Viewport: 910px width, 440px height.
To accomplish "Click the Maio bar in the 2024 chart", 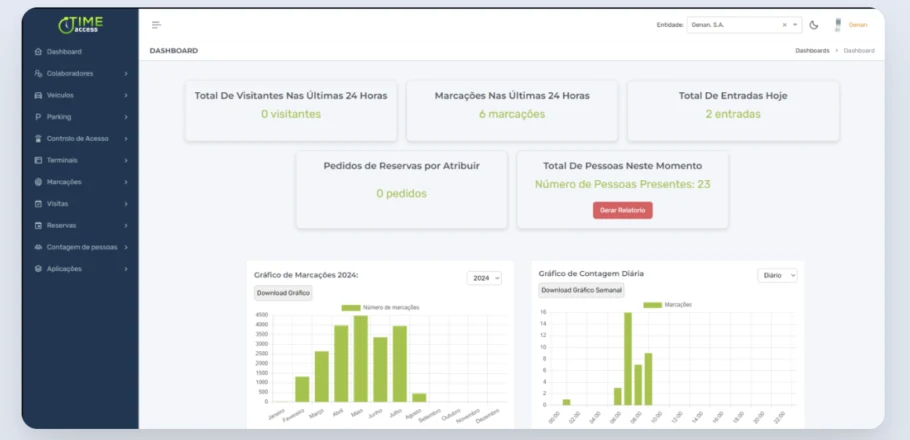I will pos(360,359).
